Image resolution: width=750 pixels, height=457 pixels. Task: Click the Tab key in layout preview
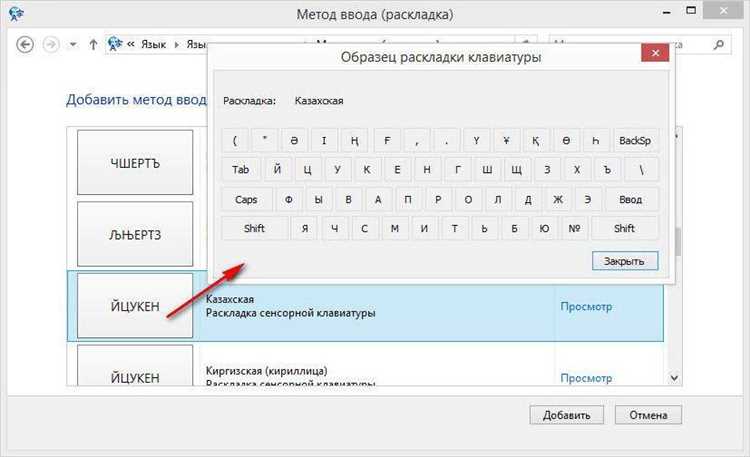coord(241,169)
